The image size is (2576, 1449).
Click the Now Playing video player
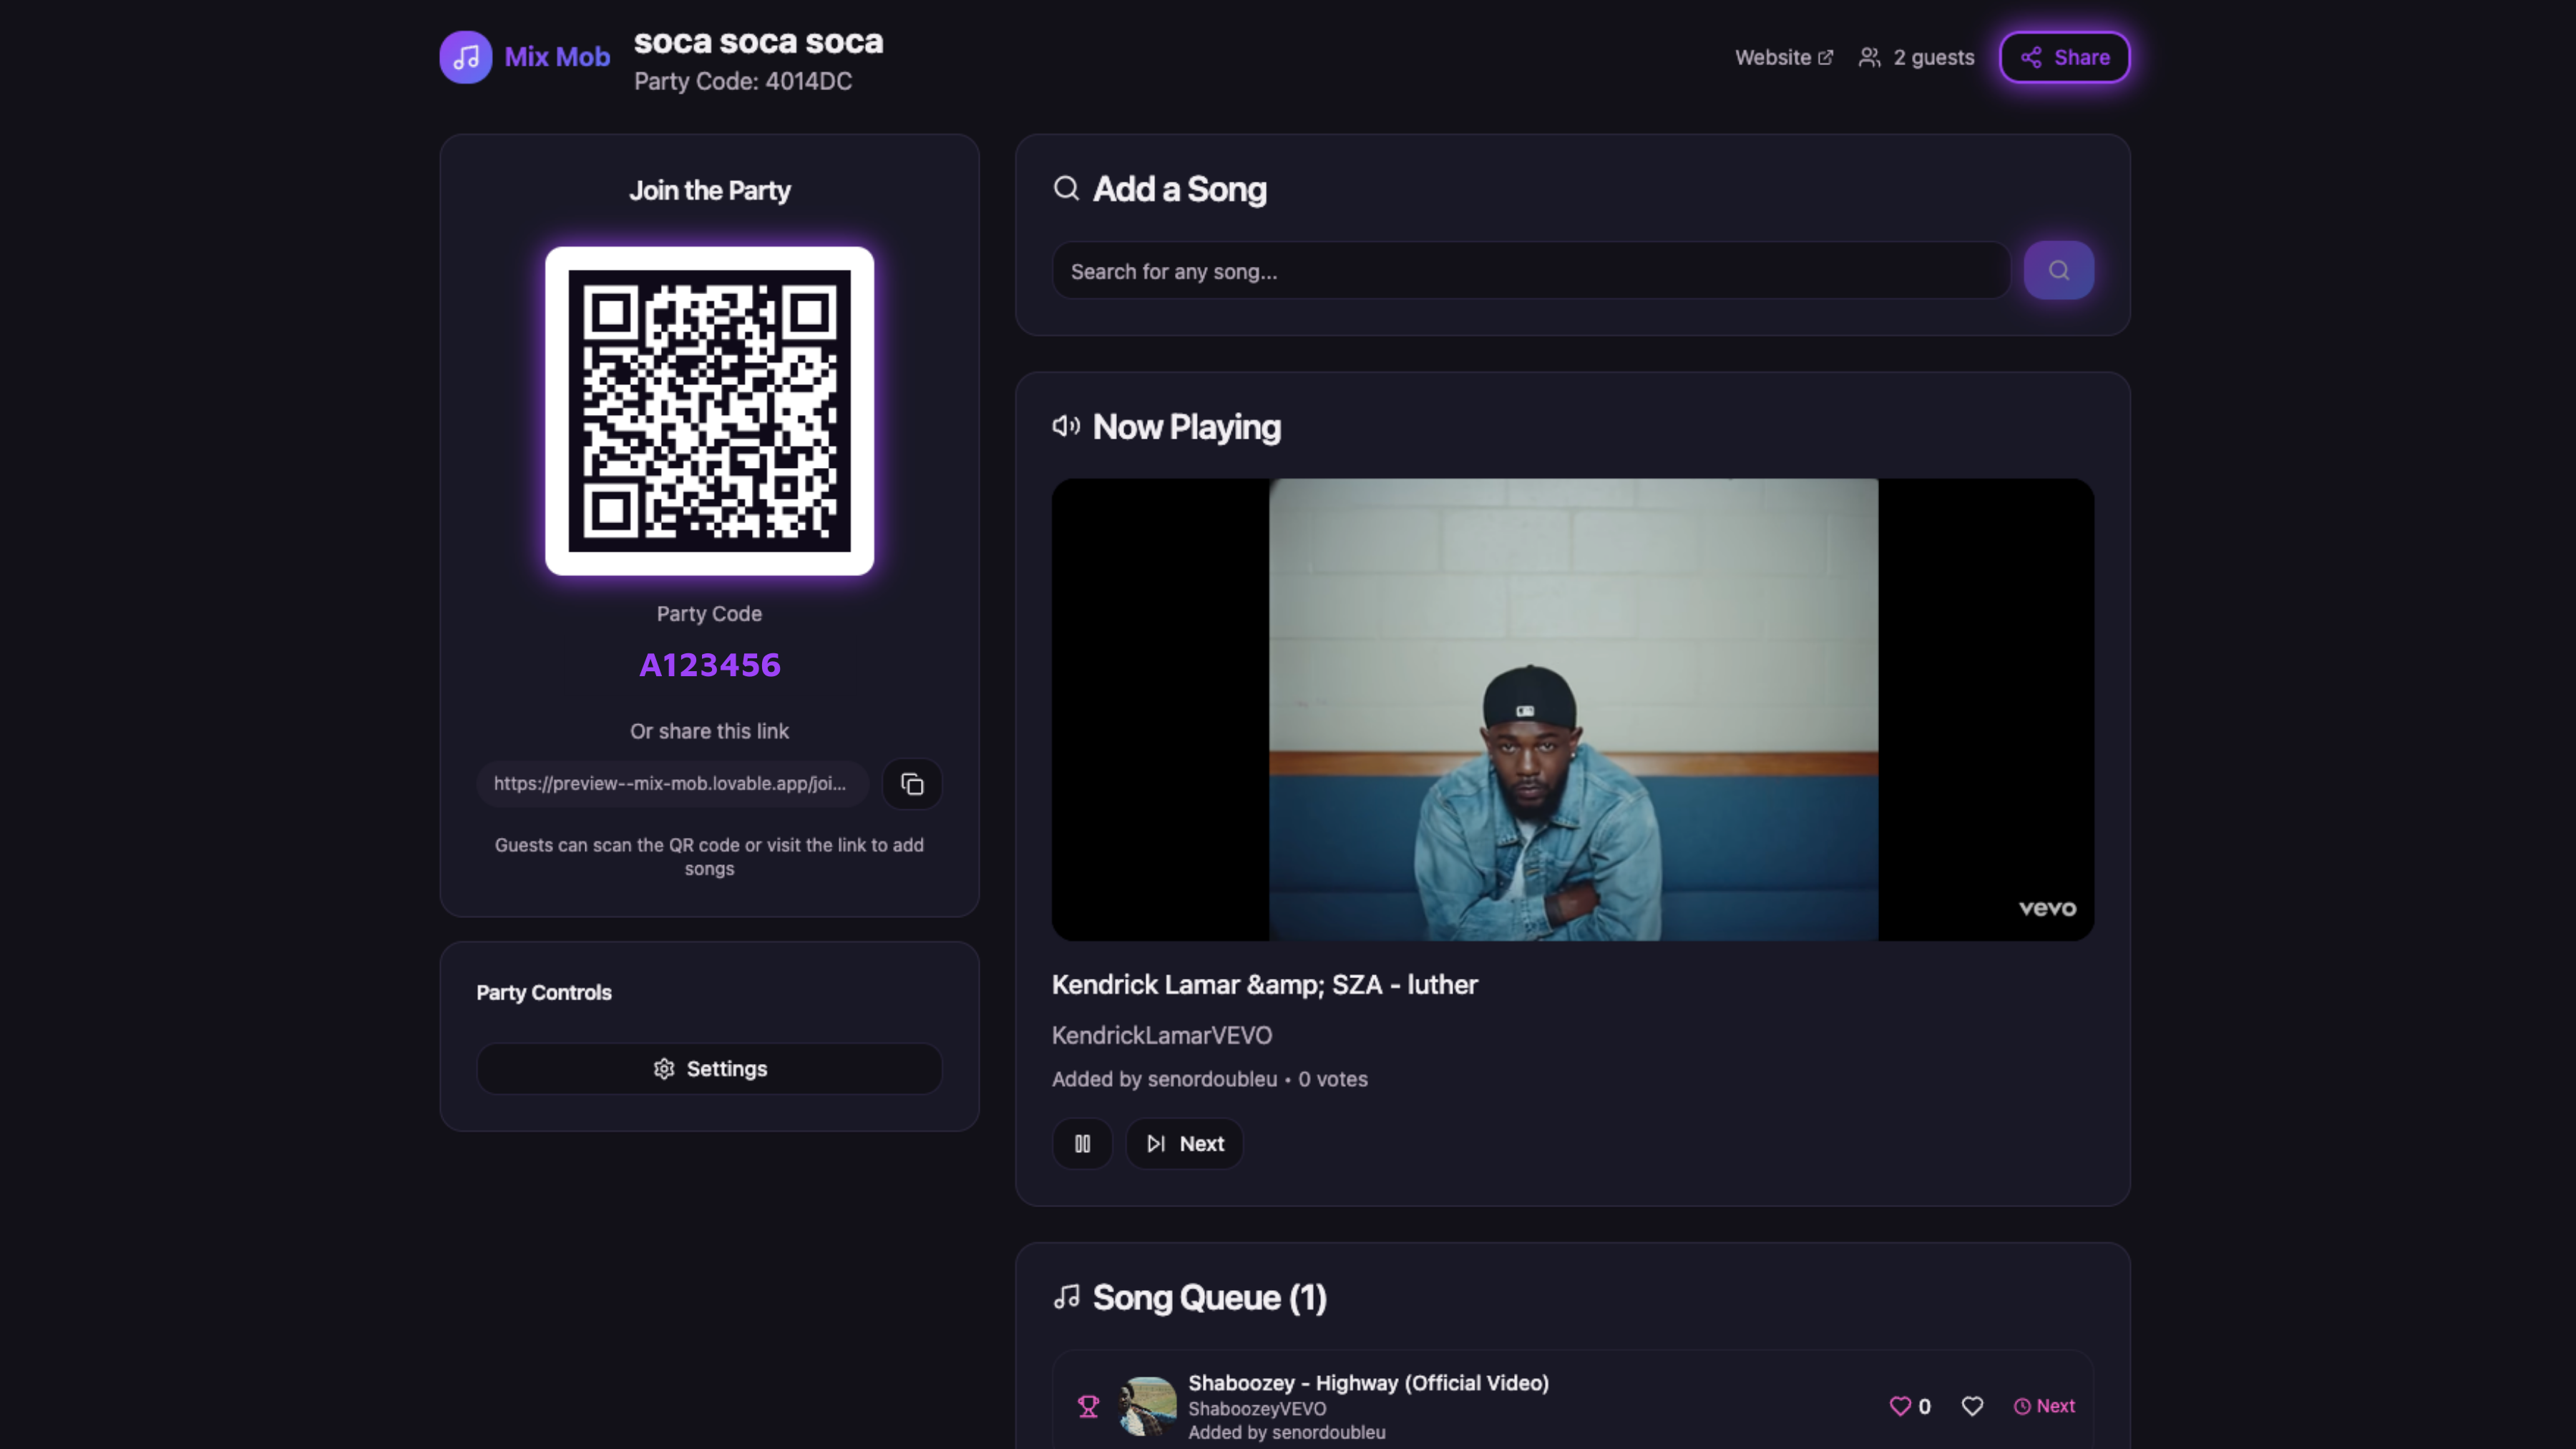[1572, 709]
